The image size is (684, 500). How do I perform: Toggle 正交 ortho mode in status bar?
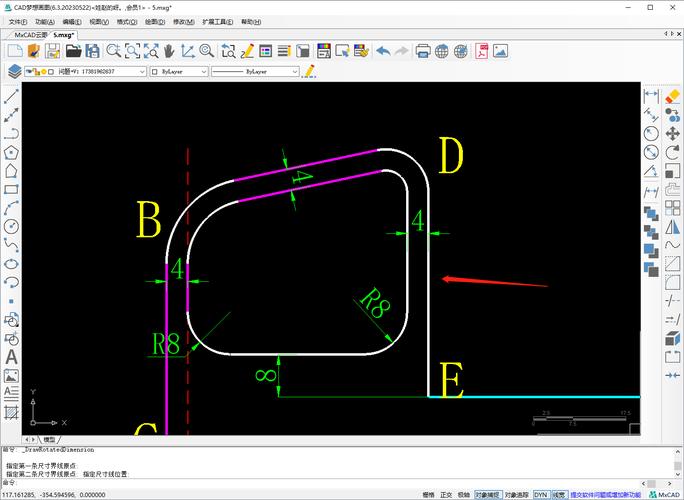tap(446, 494)
